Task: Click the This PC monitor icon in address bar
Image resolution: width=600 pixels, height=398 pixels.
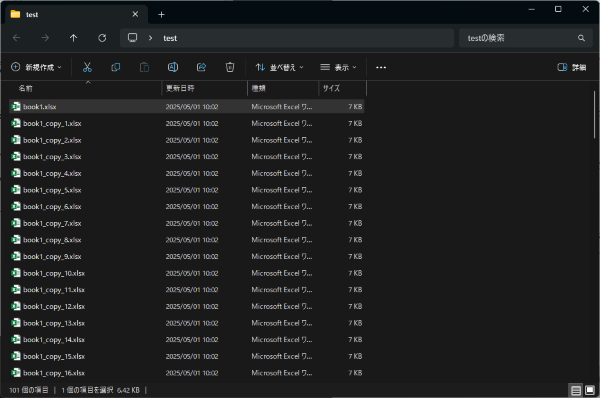Action: (x=132, y=38)
